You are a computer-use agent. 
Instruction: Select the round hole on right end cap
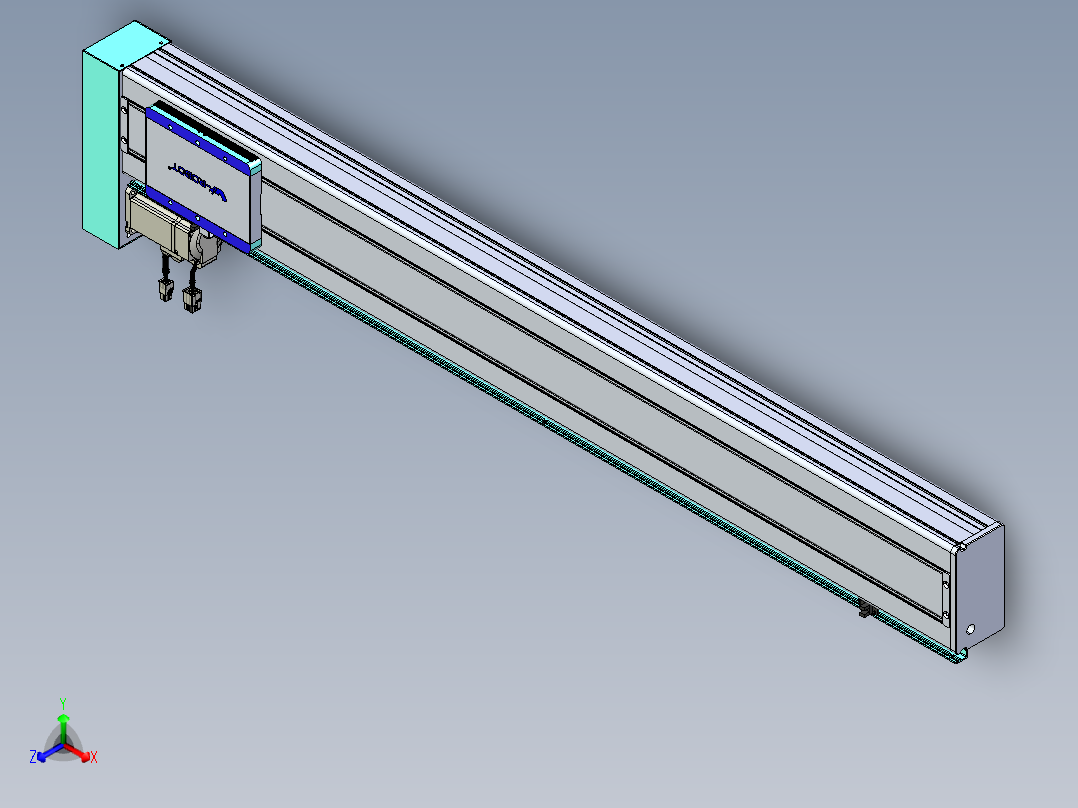coord(971,629)
